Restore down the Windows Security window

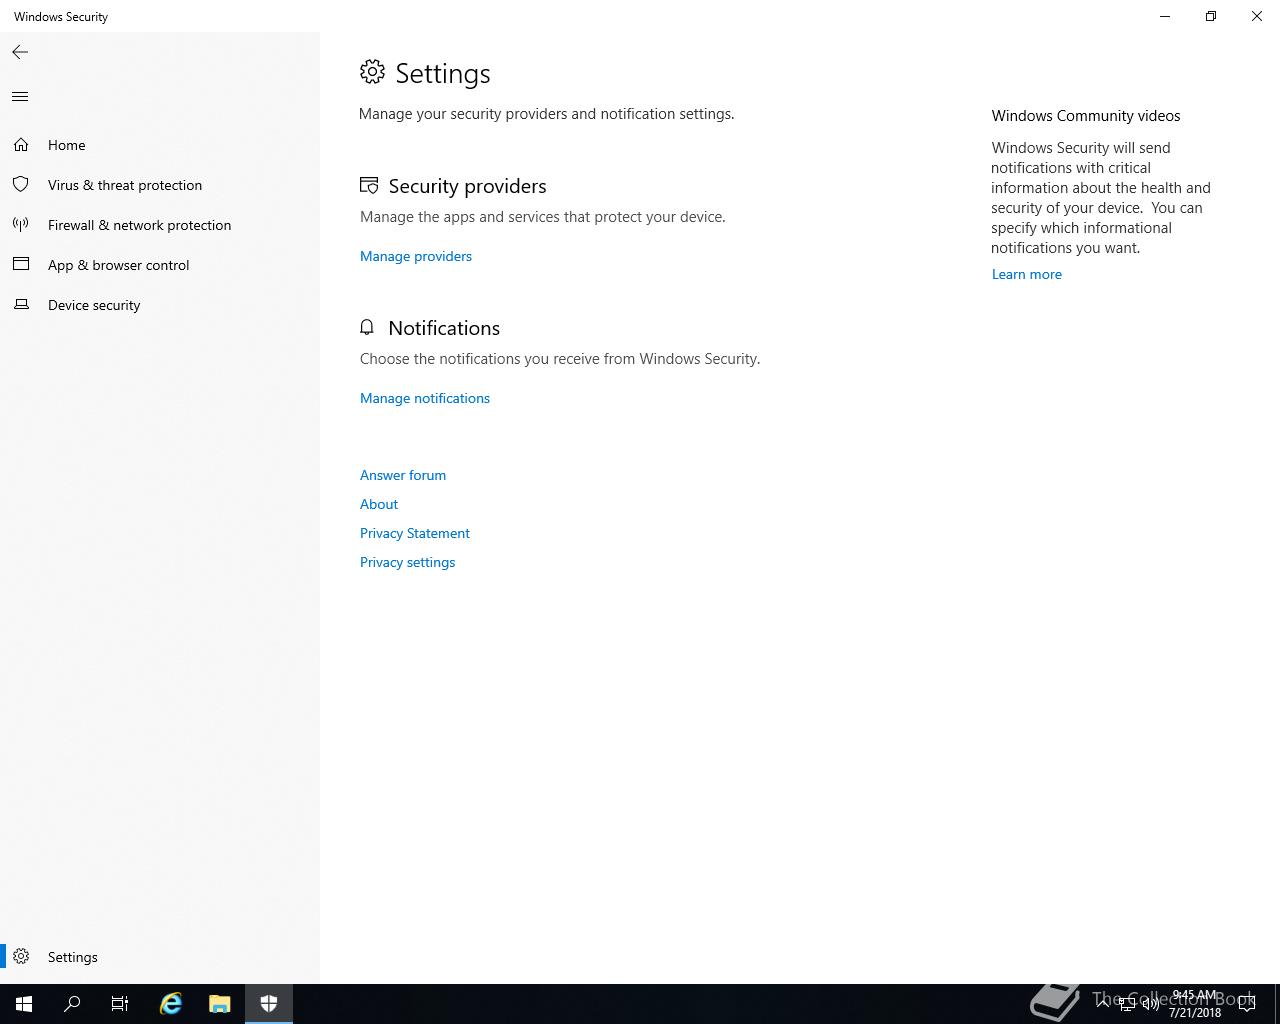1211,16
